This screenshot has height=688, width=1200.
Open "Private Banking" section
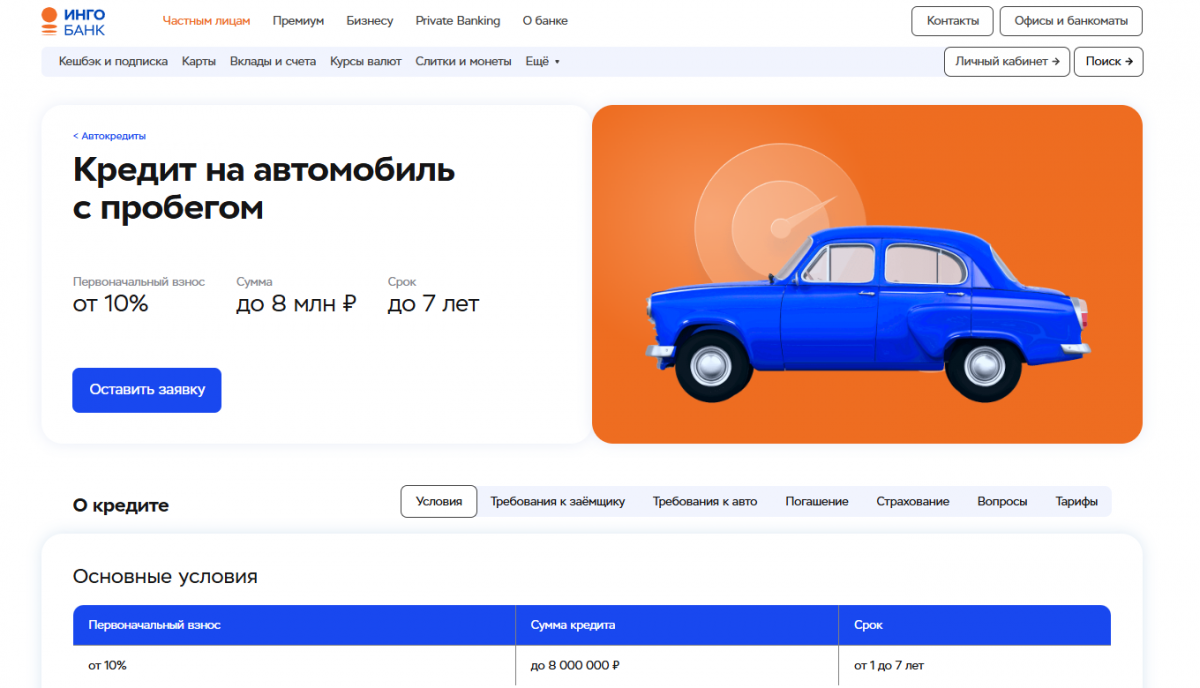[x=457, y=21]
